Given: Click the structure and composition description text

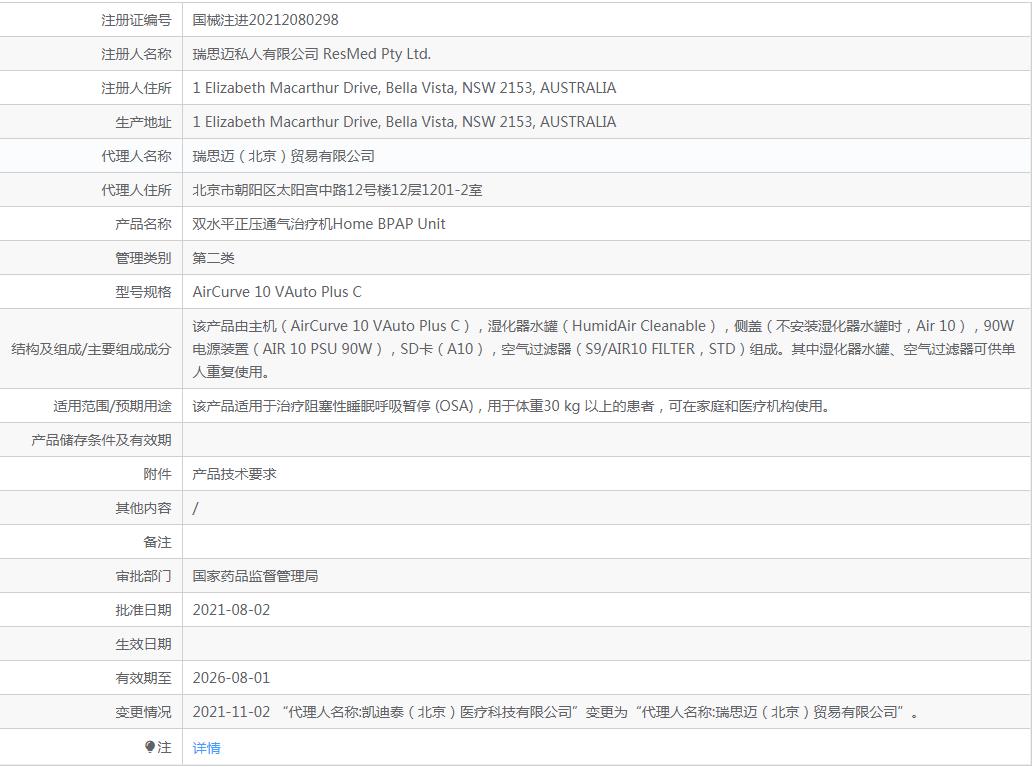Looking at the screenshot, I should pos(604,349).
